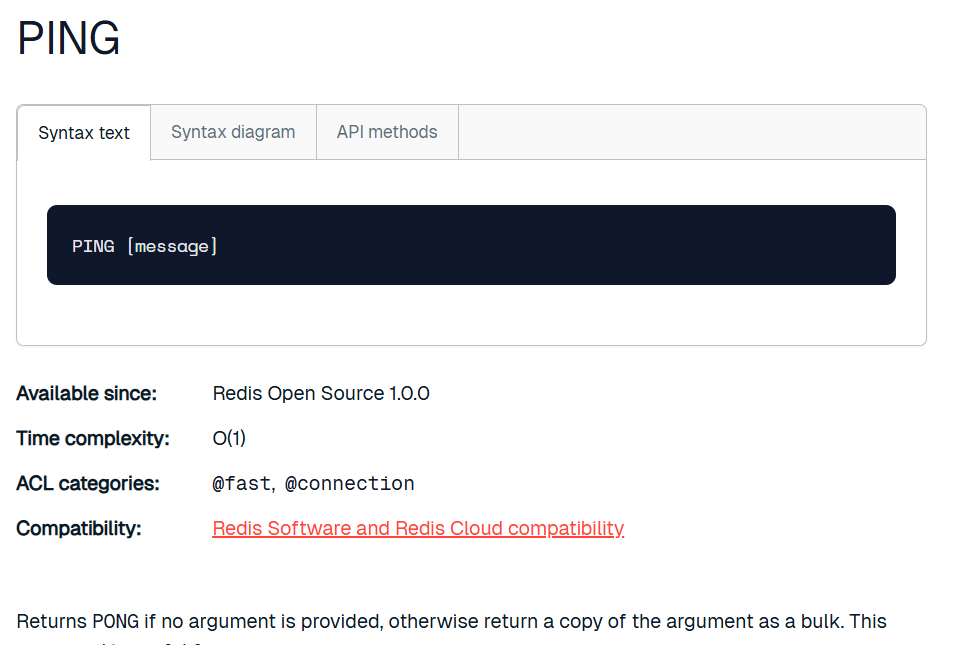Click the @connection ACL category

(x=350, y=484)
